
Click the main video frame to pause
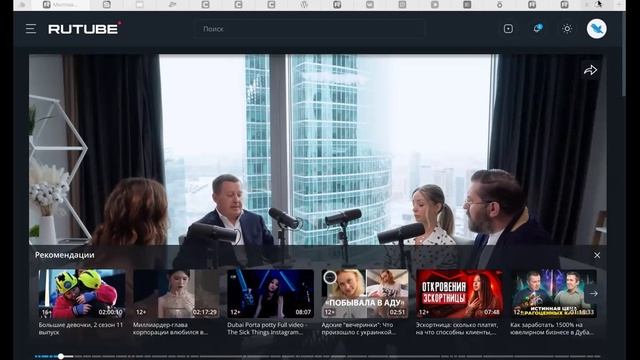(318, 149)
